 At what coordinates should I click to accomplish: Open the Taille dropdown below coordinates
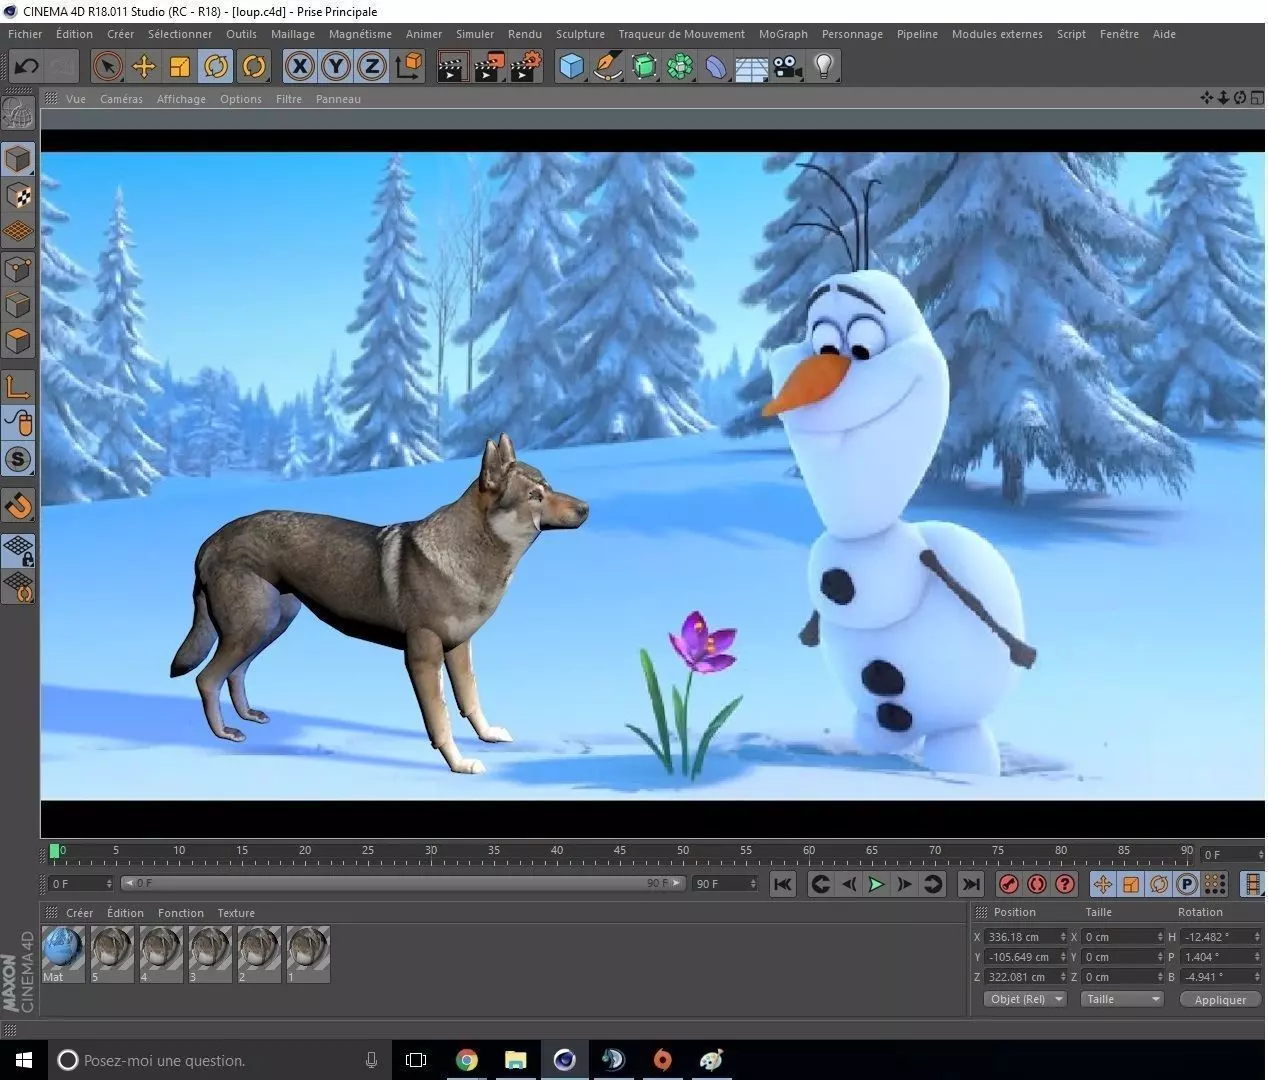[x=1122, y=999]
